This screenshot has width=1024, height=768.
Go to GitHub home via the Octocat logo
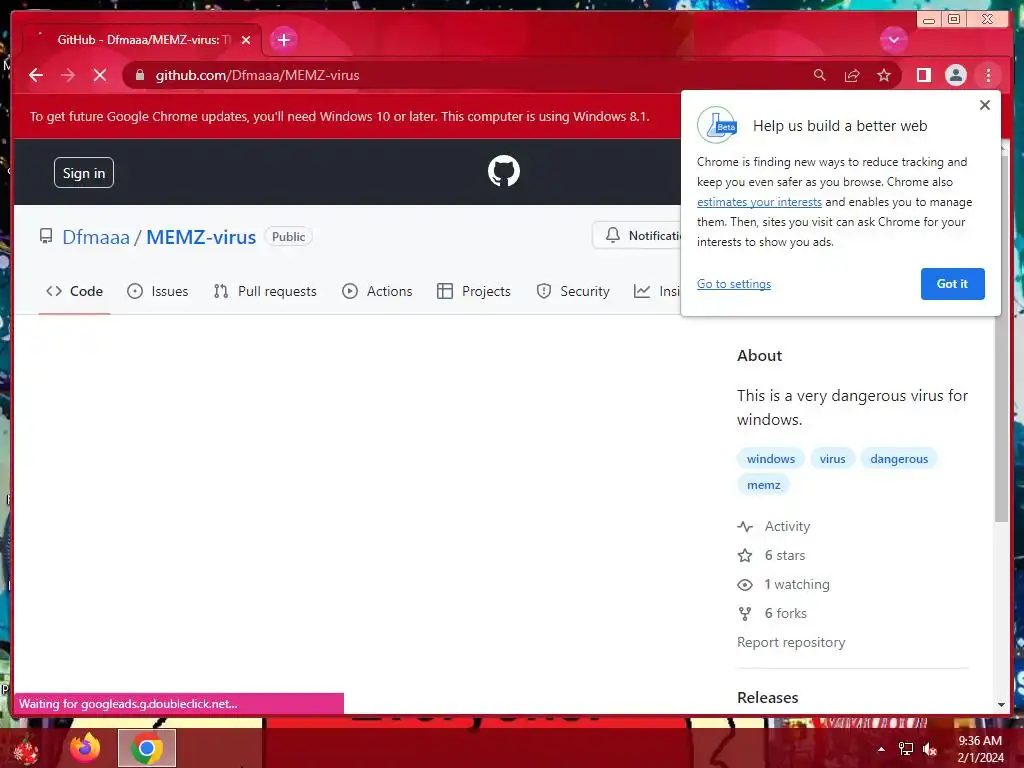(504, 171)
